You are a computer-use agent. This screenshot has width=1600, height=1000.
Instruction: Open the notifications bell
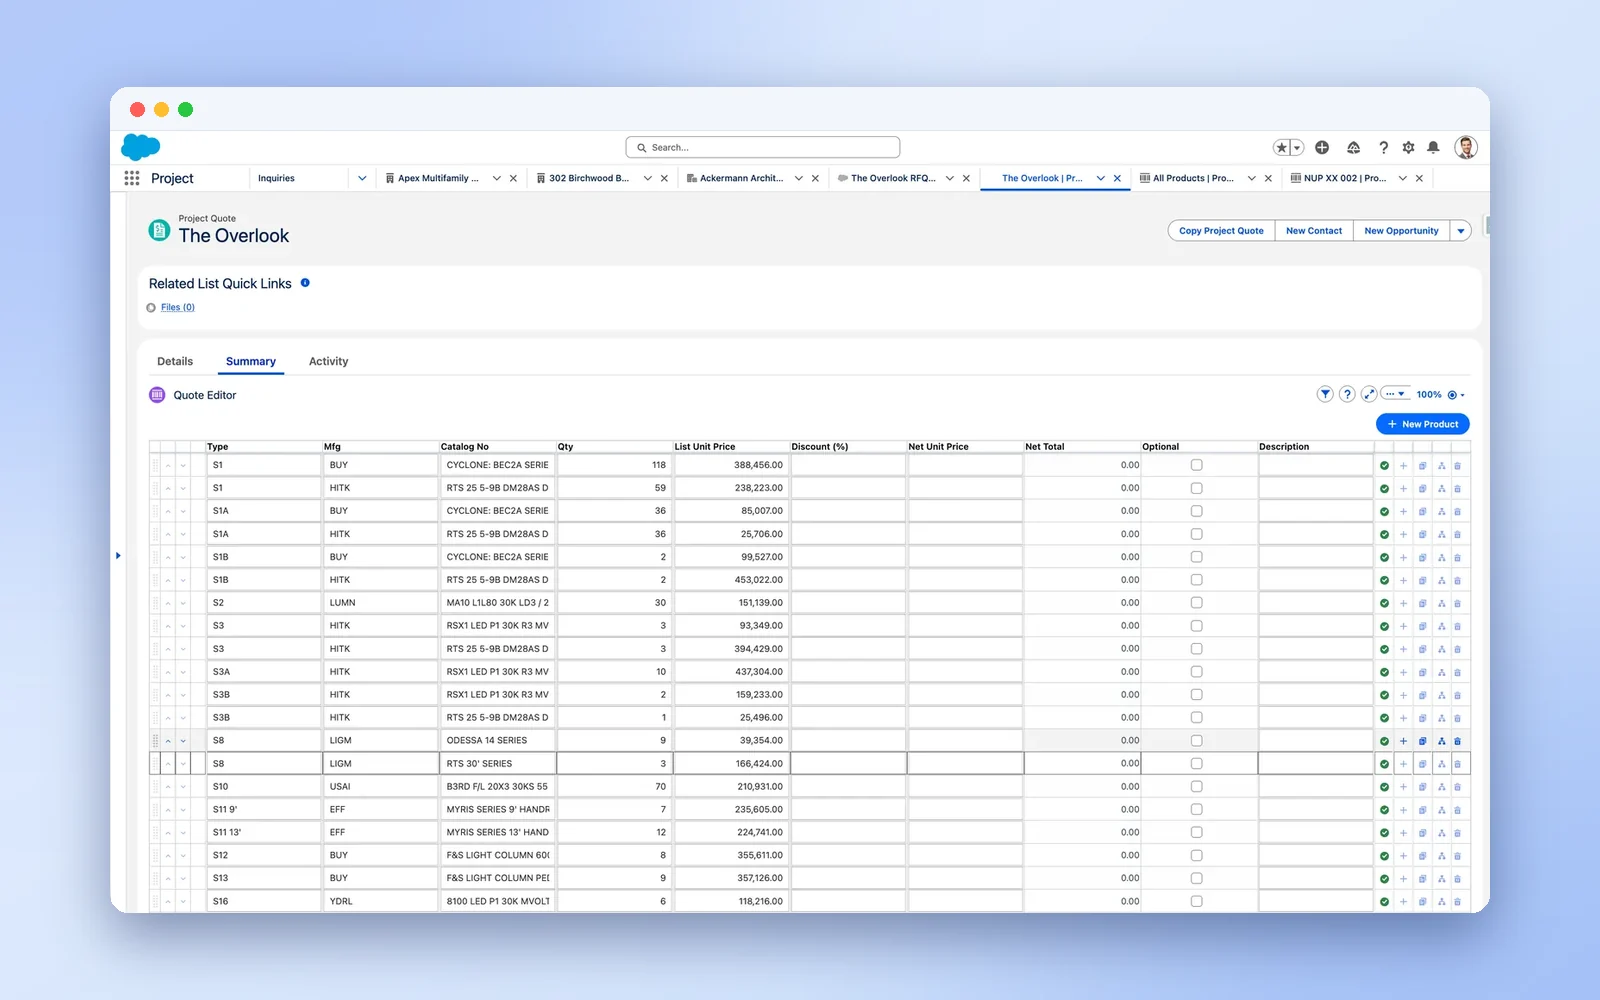1433,147
